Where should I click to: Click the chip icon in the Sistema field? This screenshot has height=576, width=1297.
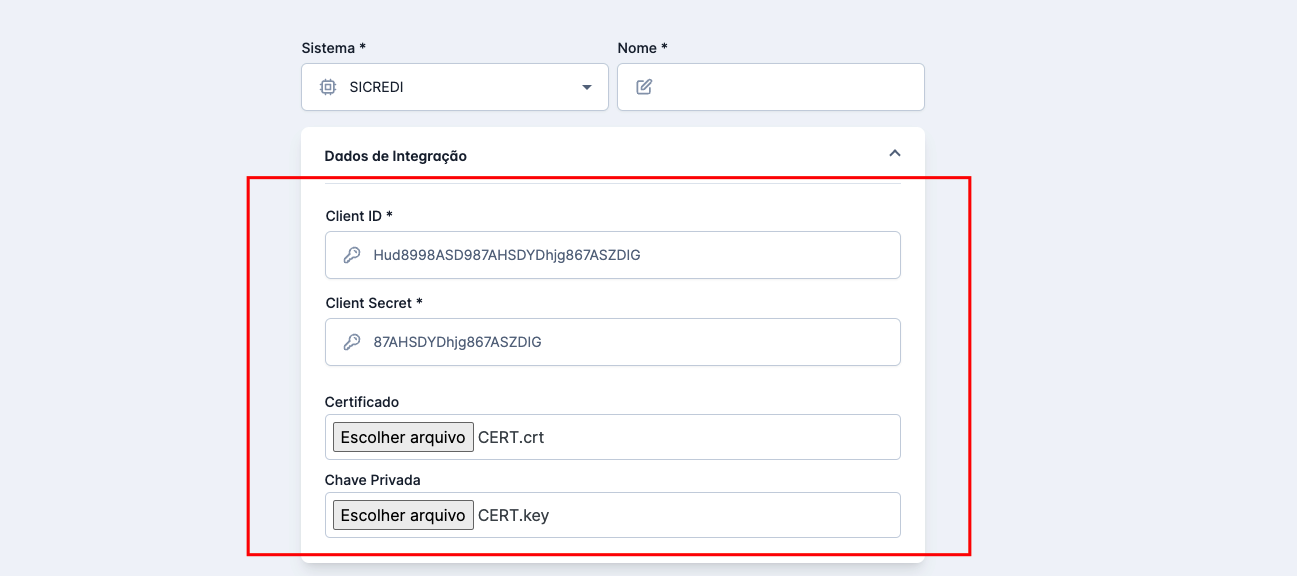327,87
